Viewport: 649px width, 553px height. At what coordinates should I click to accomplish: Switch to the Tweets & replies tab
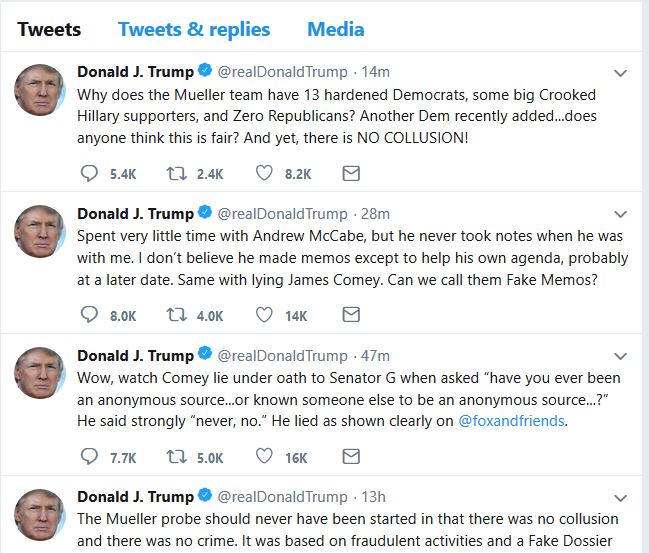point(194,29)
